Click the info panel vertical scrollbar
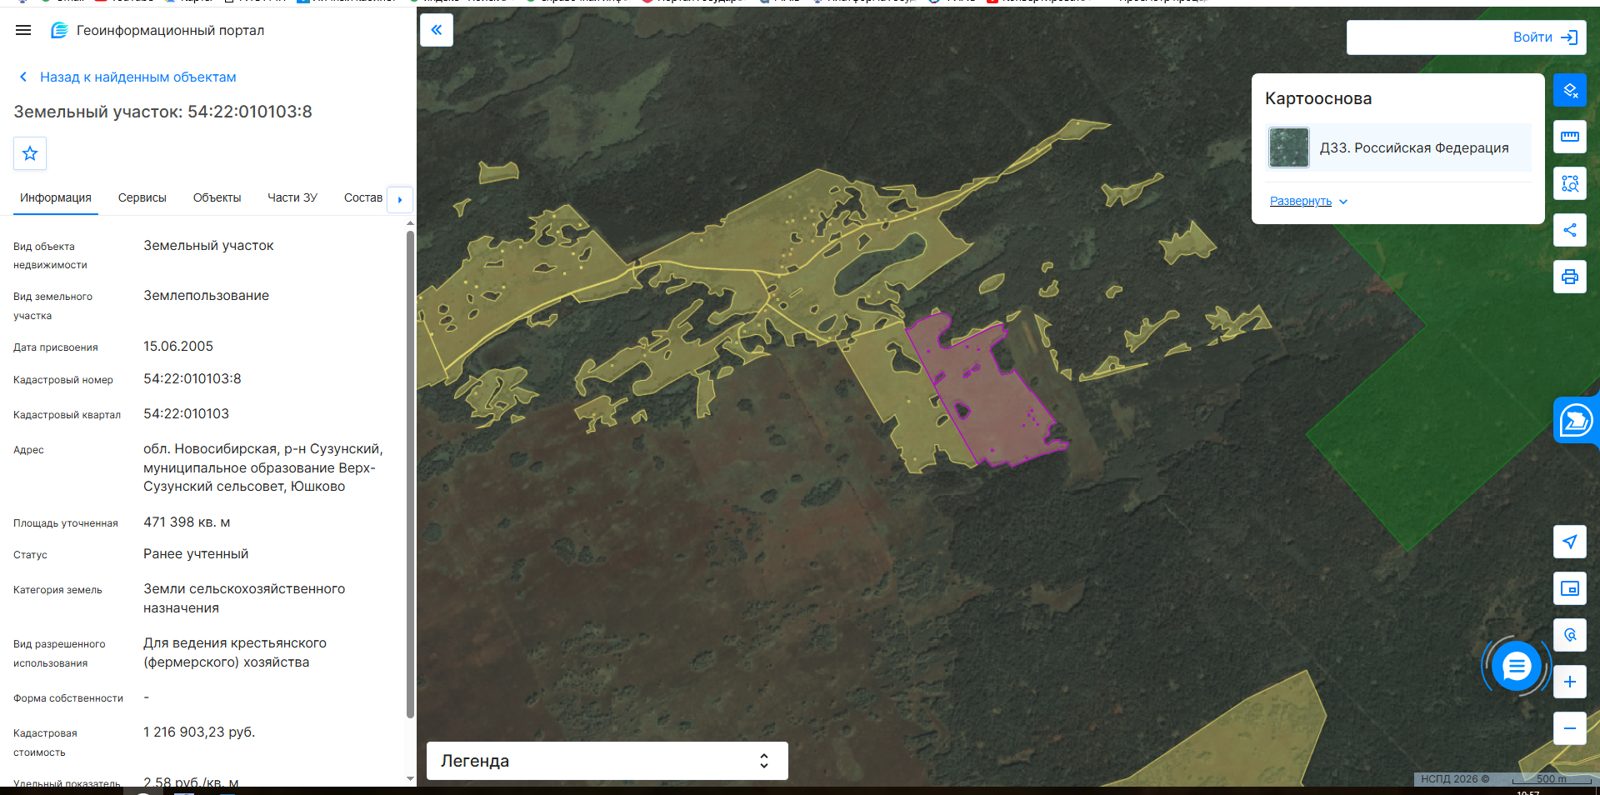This screenshot has height=795, width=1600. (410, 475)
